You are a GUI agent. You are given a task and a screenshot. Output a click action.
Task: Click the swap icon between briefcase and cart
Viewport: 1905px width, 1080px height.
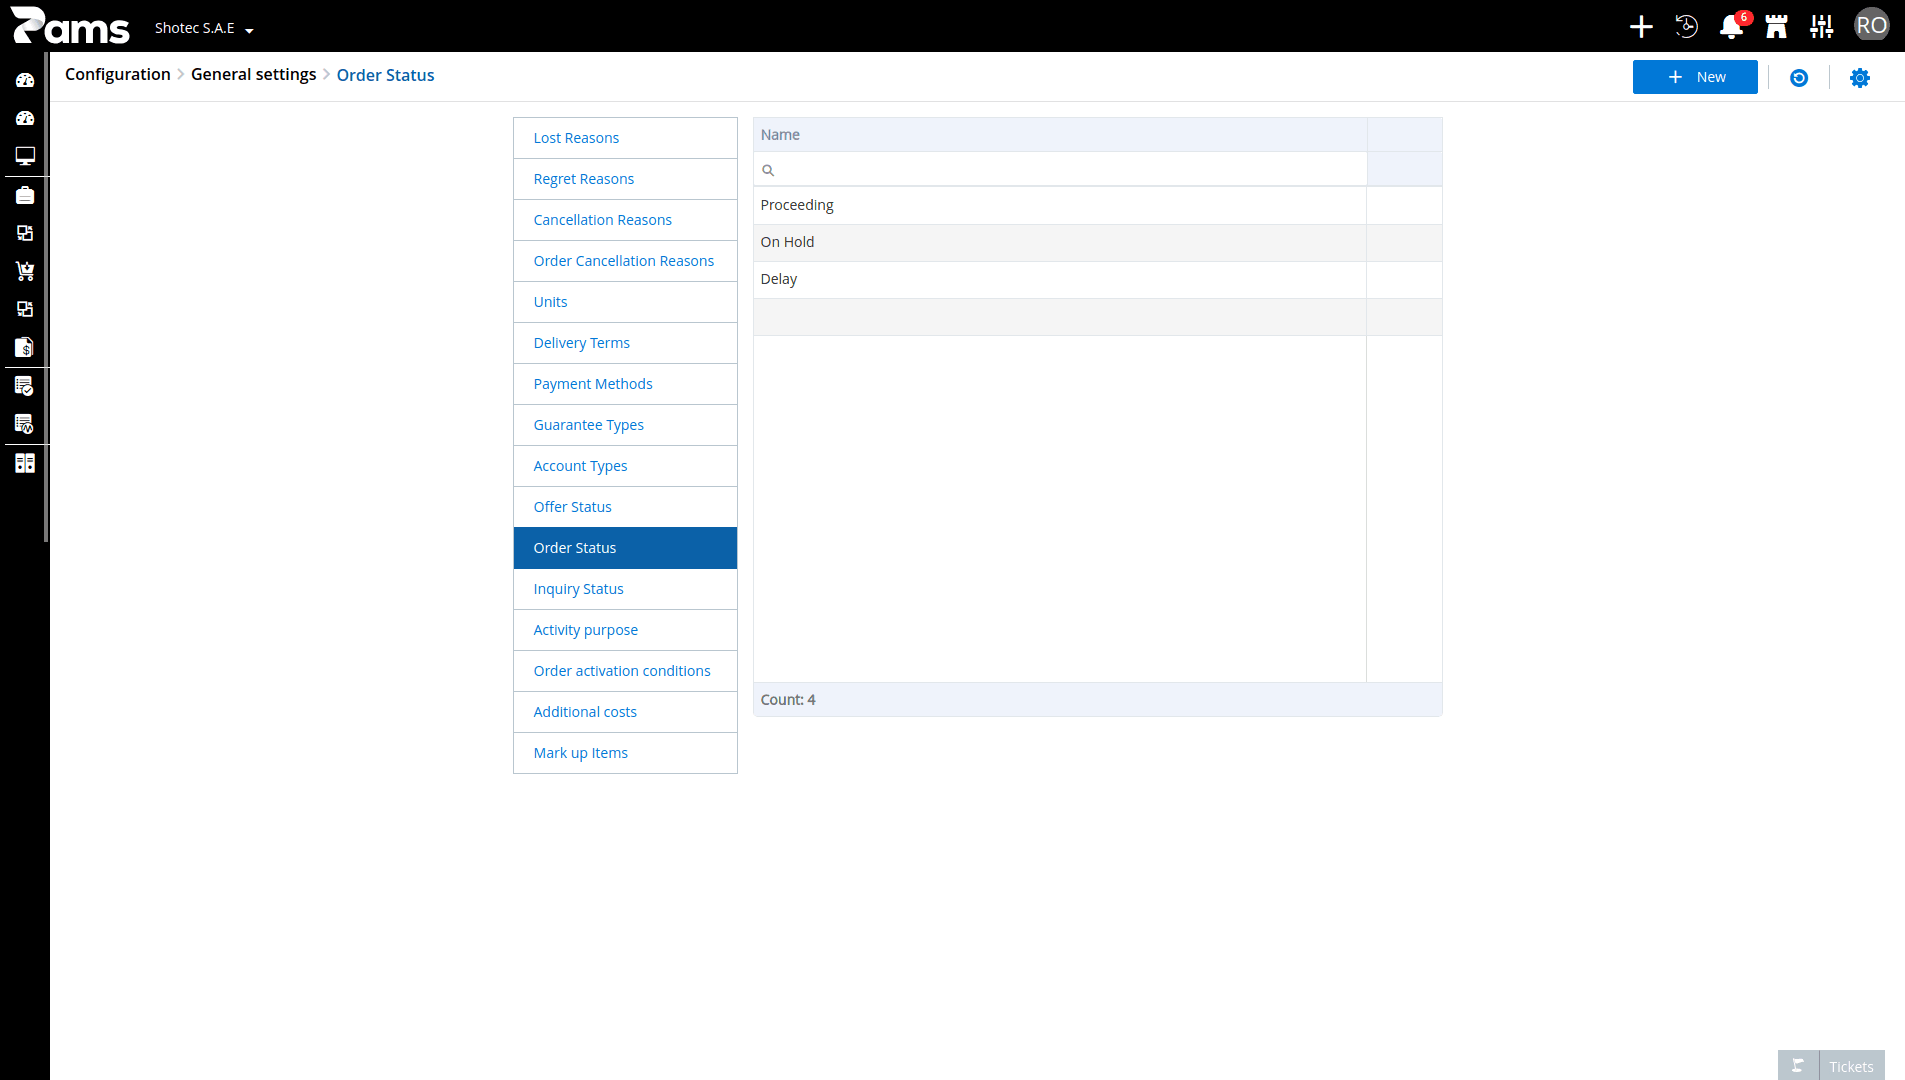tap(25, 233)
